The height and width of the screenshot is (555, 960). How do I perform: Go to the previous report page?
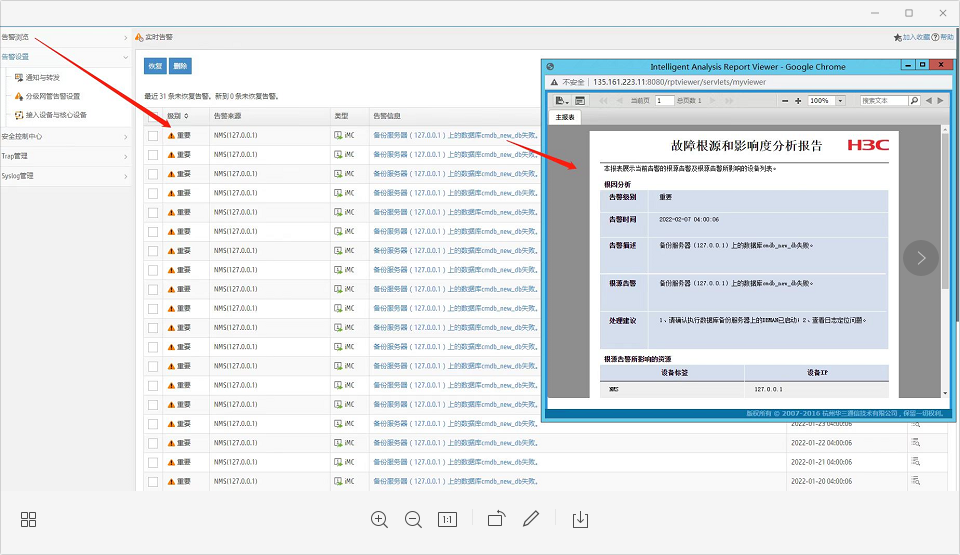click(x=619, y=100)
